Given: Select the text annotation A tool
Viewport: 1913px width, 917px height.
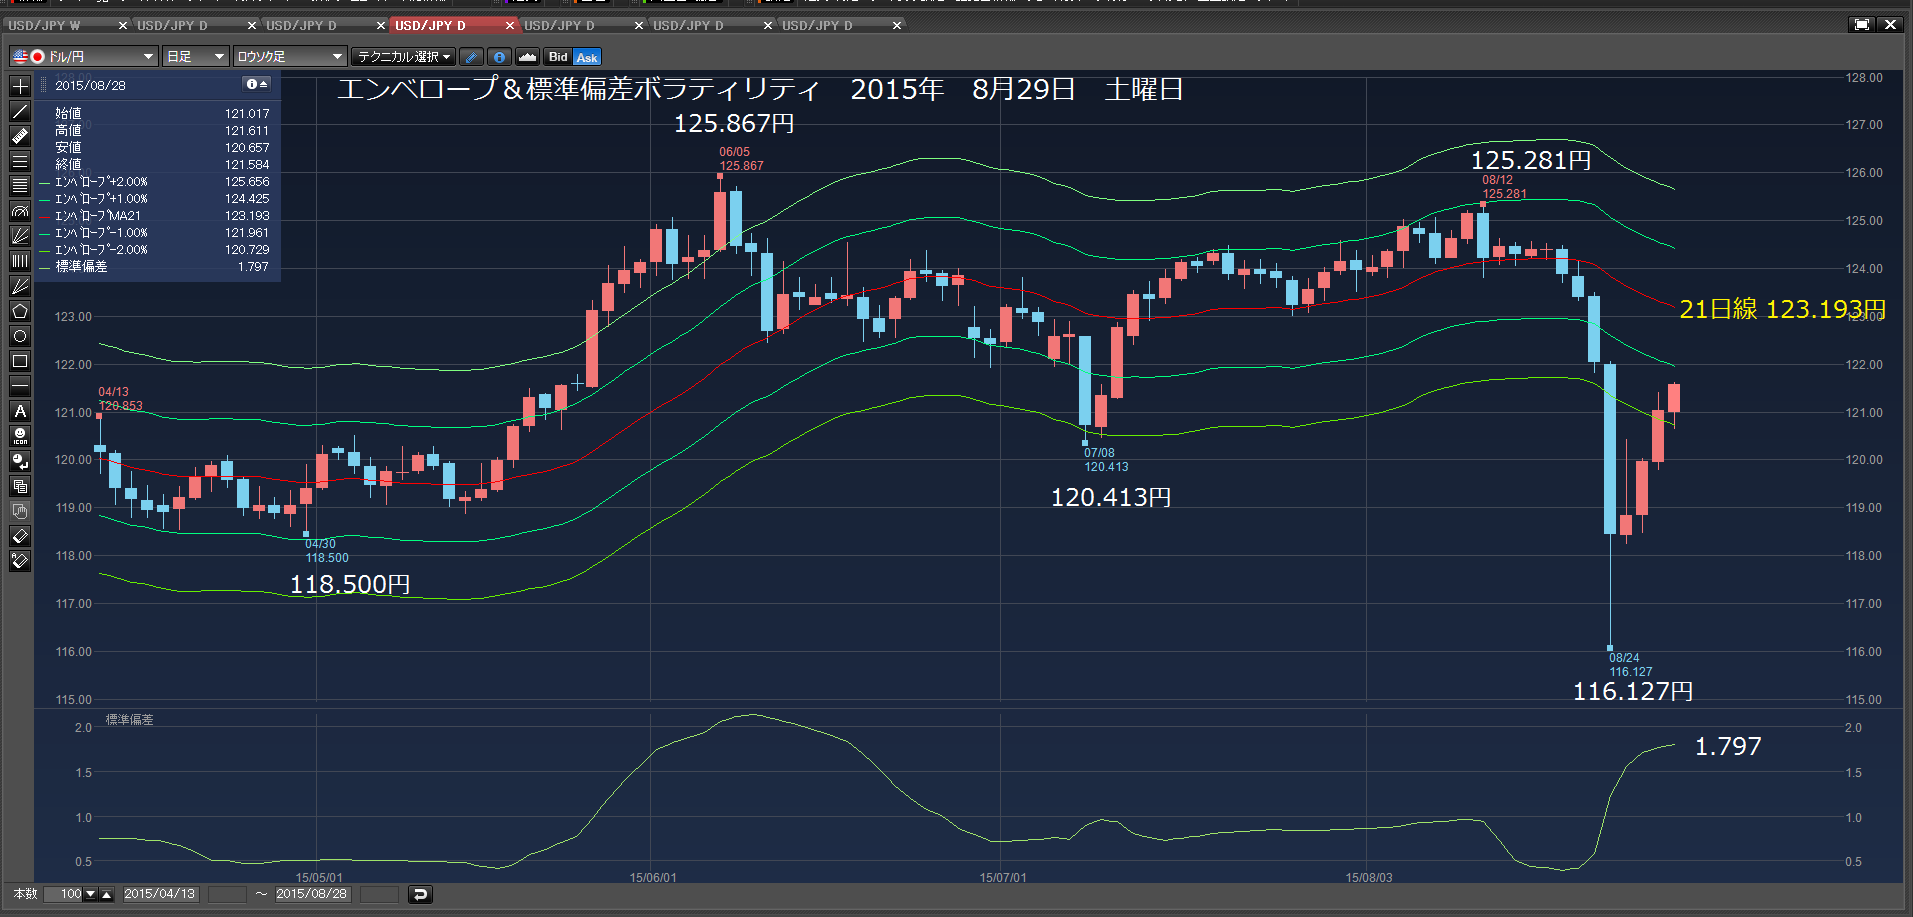Looking at the screenshot, I should 19,411.
